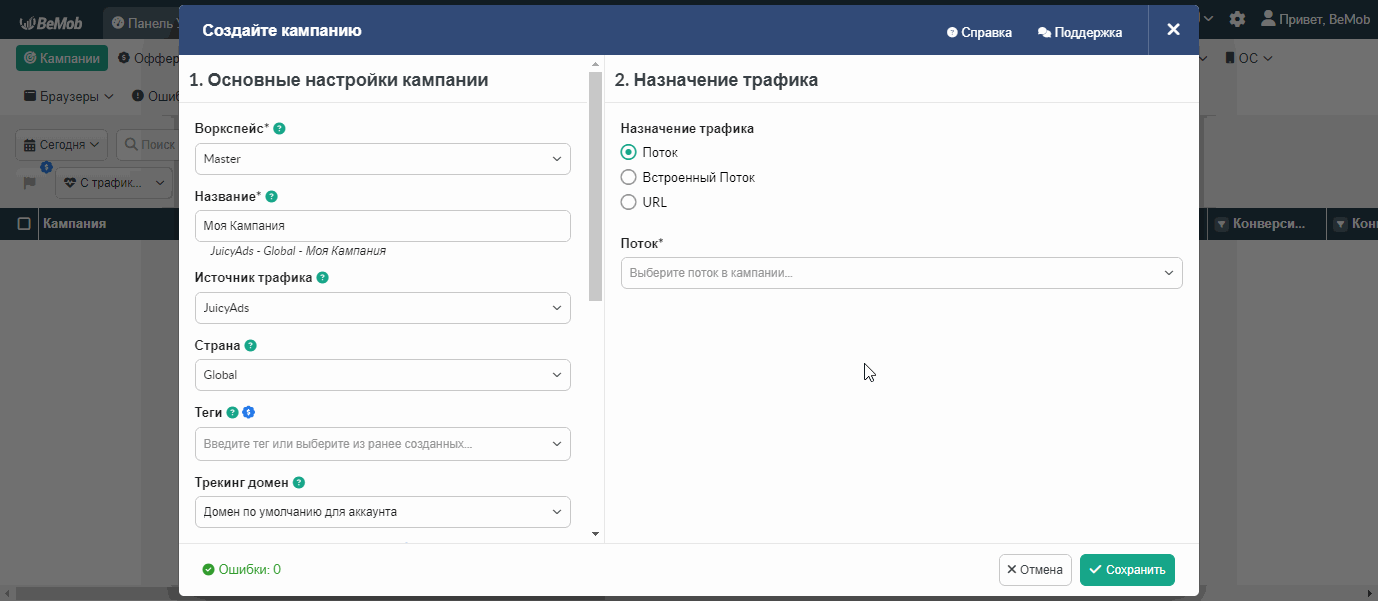
Task: Click help icon beside Страна label
Action: [x=251, y=346]
